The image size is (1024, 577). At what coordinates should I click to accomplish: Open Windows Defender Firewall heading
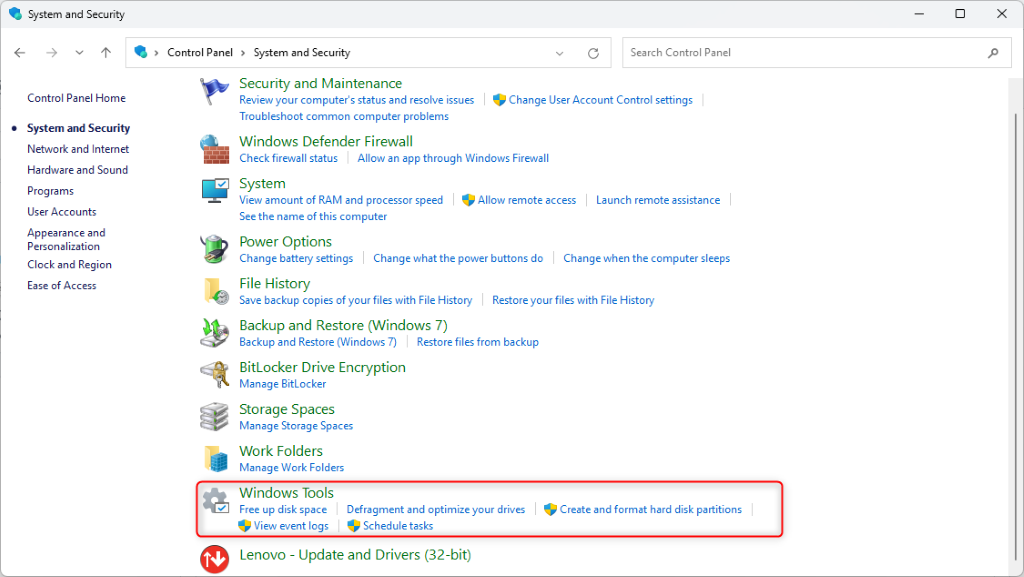point(326,142)
